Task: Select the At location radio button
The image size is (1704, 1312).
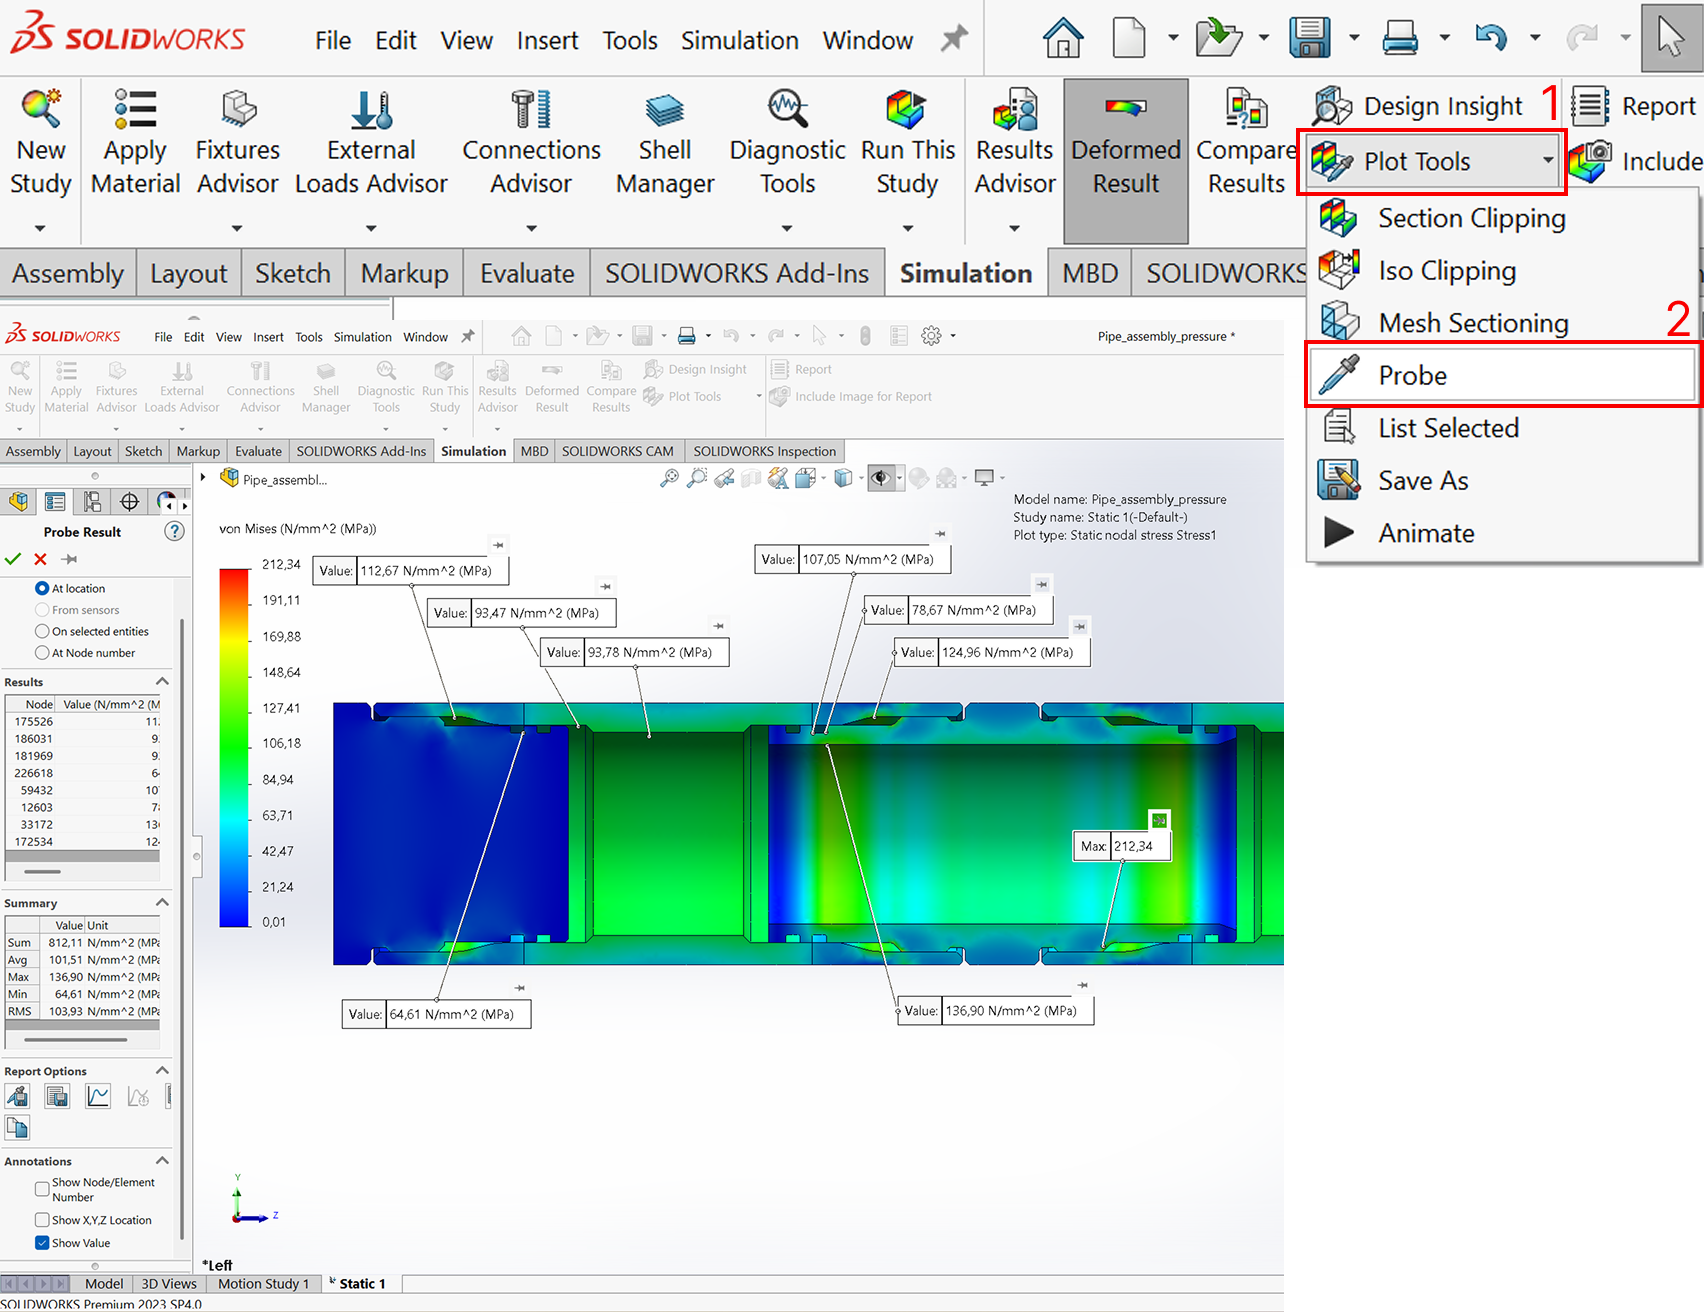Action: tap(42, 588)
